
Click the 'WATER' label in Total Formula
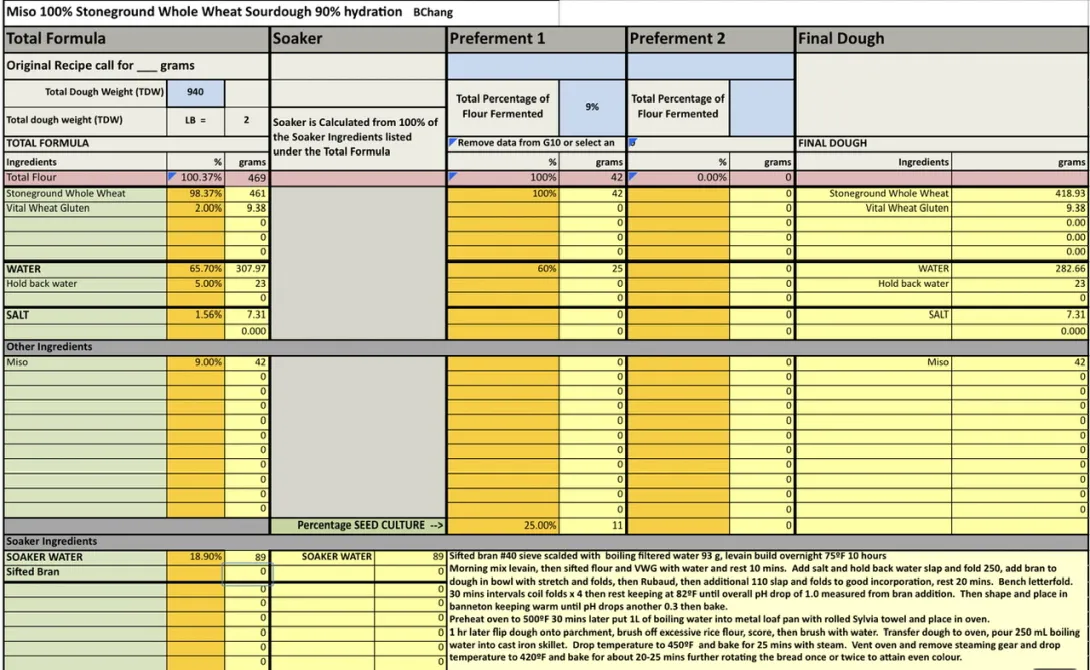(86, 269)
